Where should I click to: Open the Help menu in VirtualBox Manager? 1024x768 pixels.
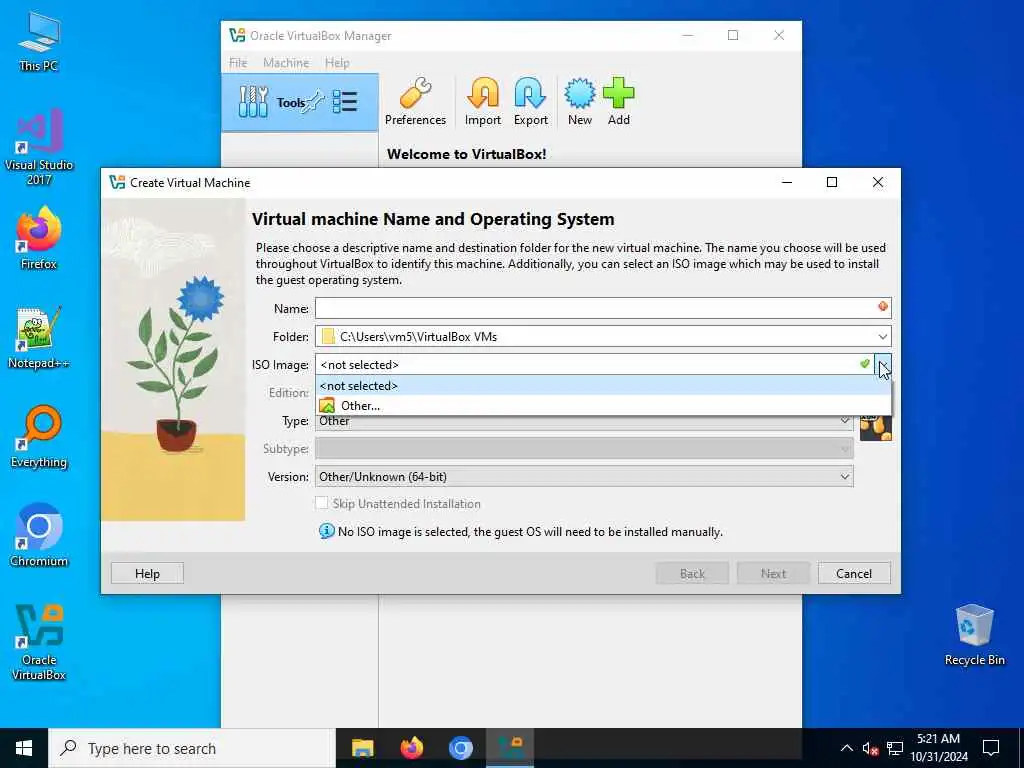tap(337, 63)
